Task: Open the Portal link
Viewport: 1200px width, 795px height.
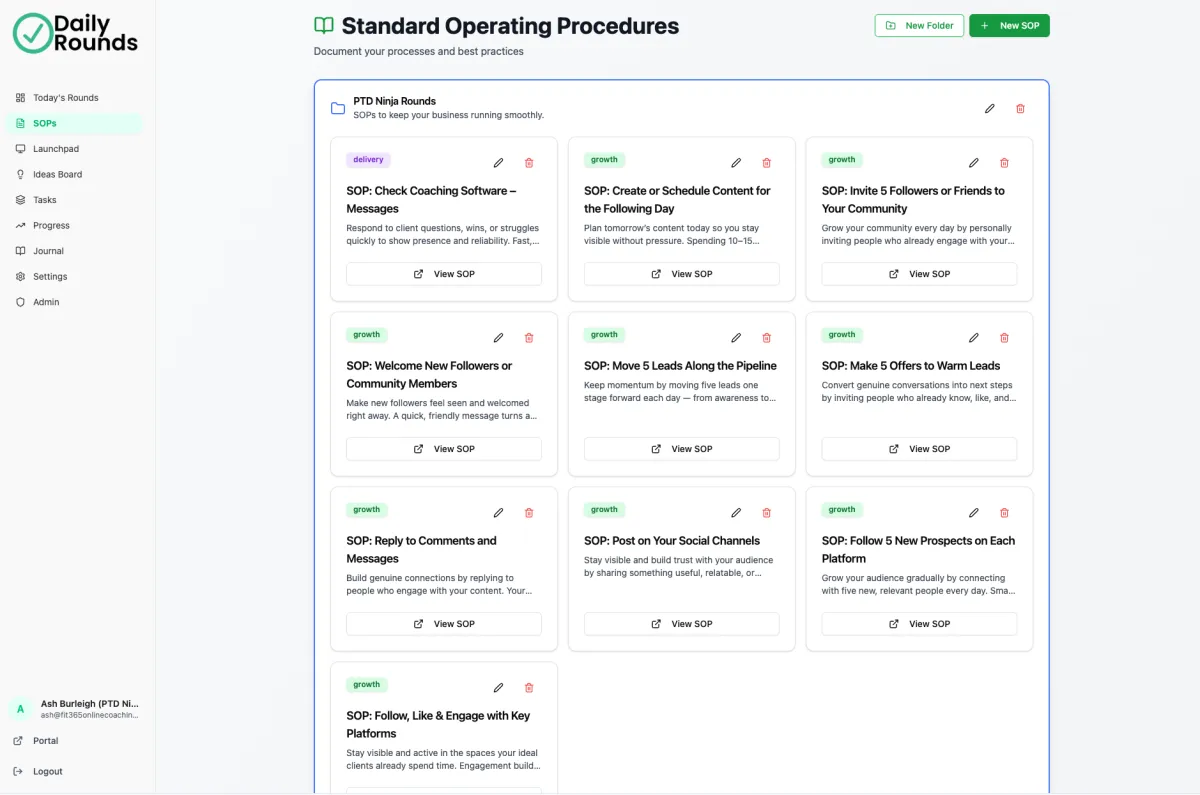Action: point(45,741)
